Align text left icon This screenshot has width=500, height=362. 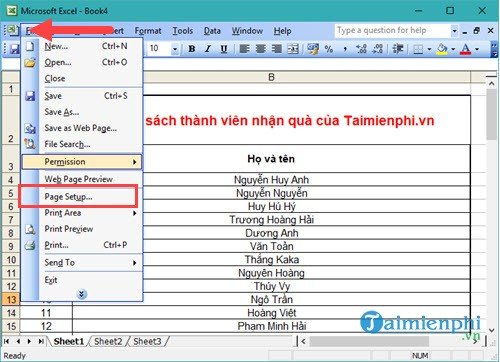tap(244, 49)
